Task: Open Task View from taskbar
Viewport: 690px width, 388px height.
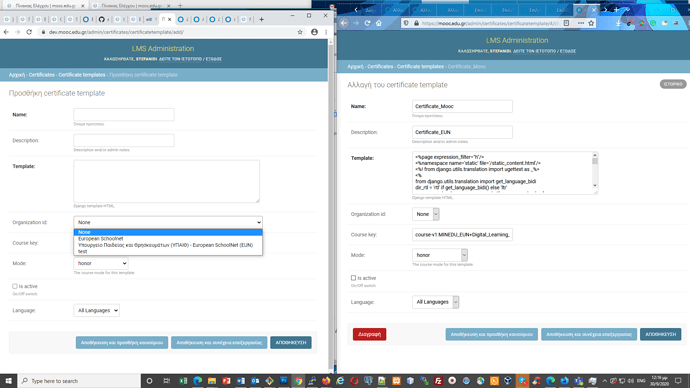Action: (x=166, y=381)
